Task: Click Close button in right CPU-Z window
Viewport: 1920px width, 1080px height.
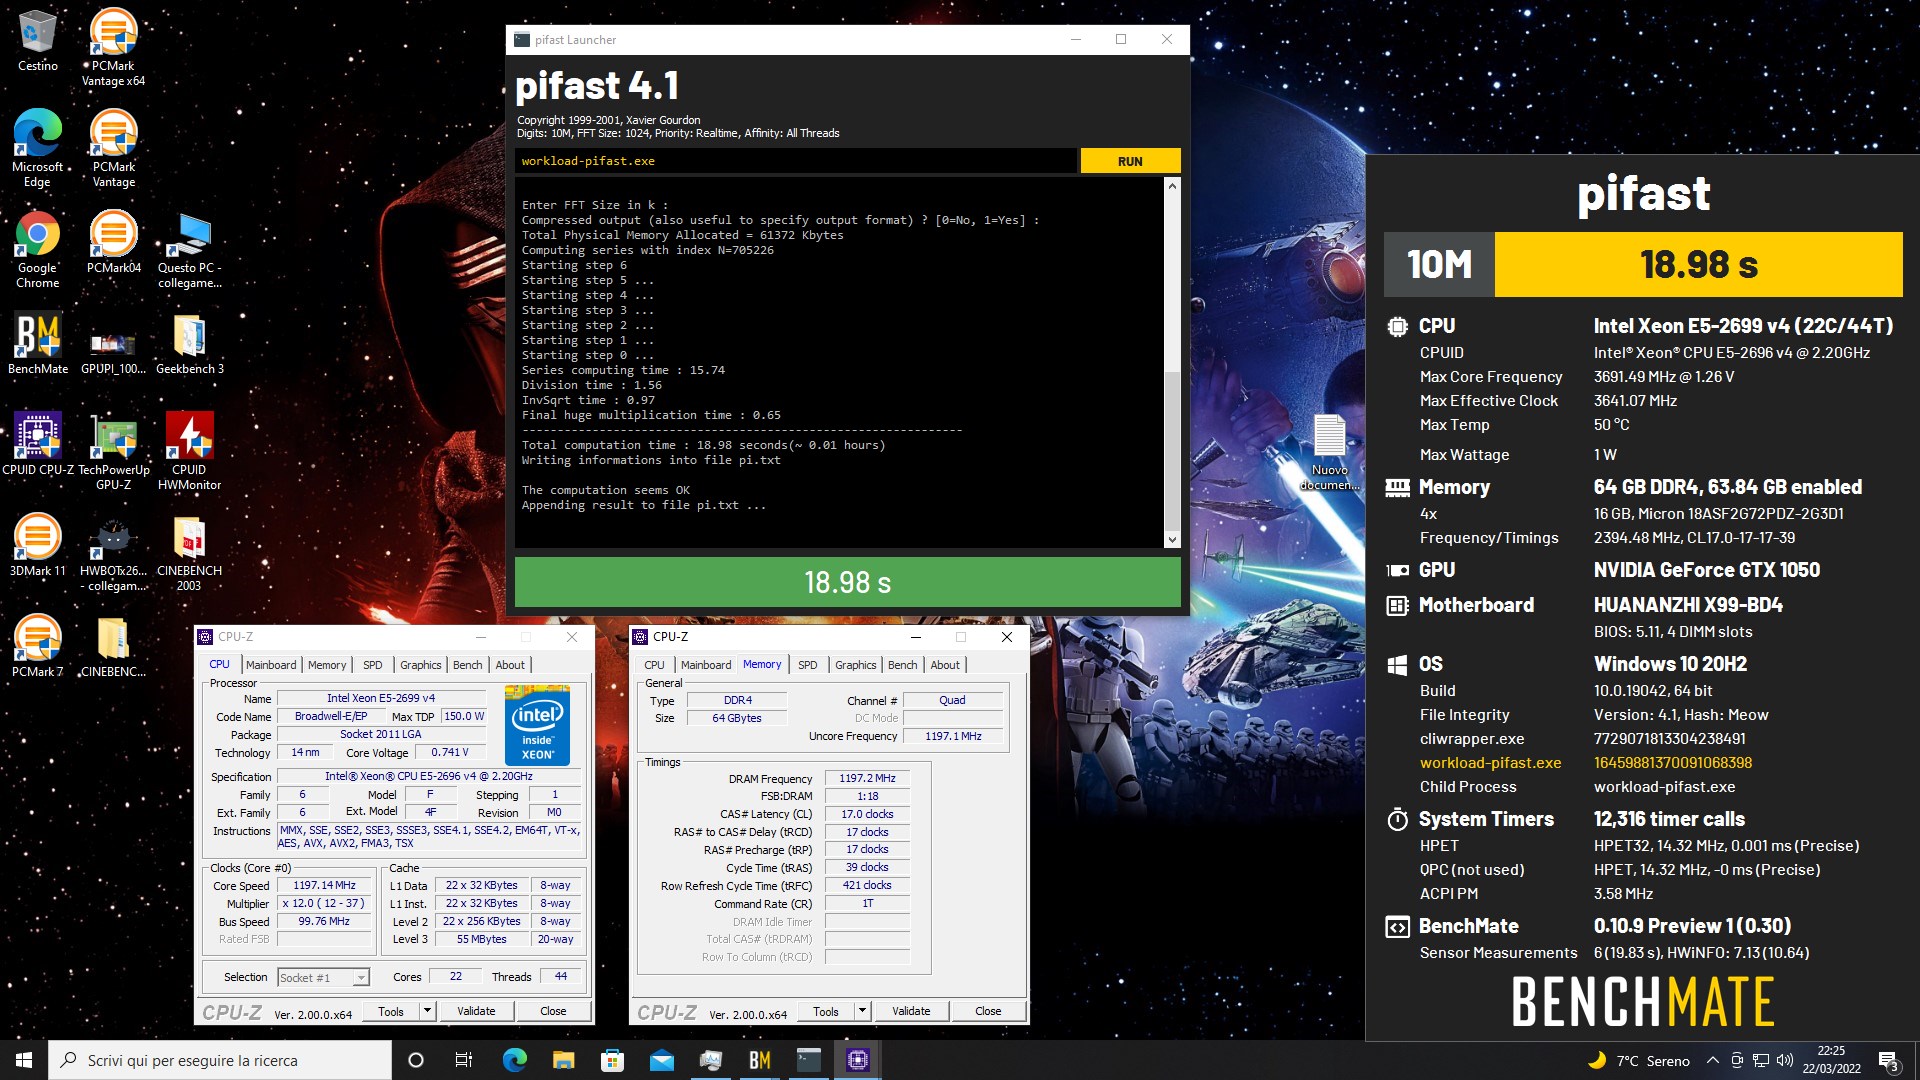Action: [988, 1011]
